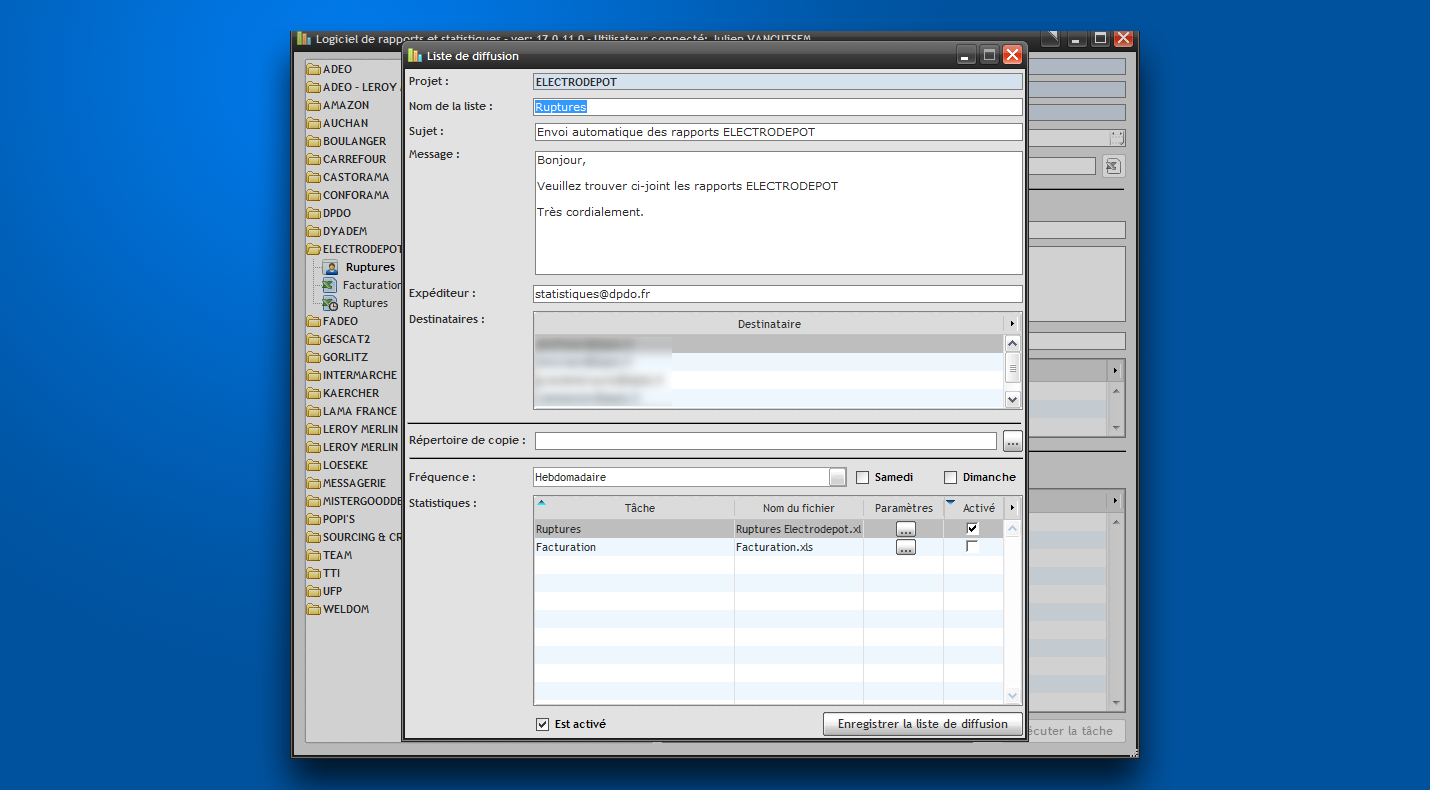Enable the Samedi checkbox

(863, 477)
